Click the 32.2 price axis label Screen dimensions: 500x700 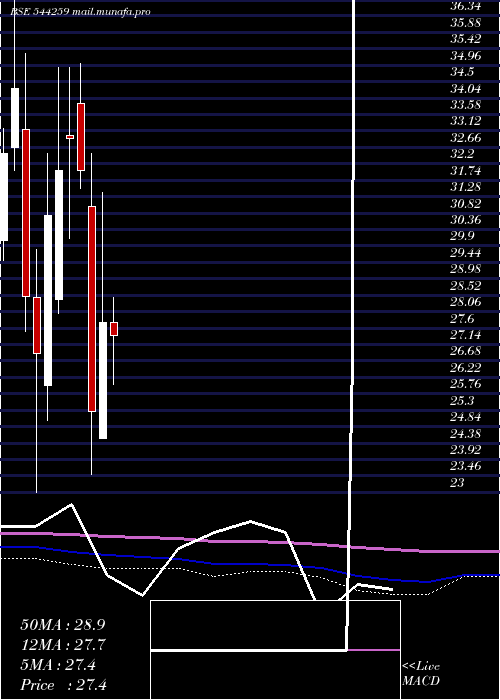click(x=462, y=154)
